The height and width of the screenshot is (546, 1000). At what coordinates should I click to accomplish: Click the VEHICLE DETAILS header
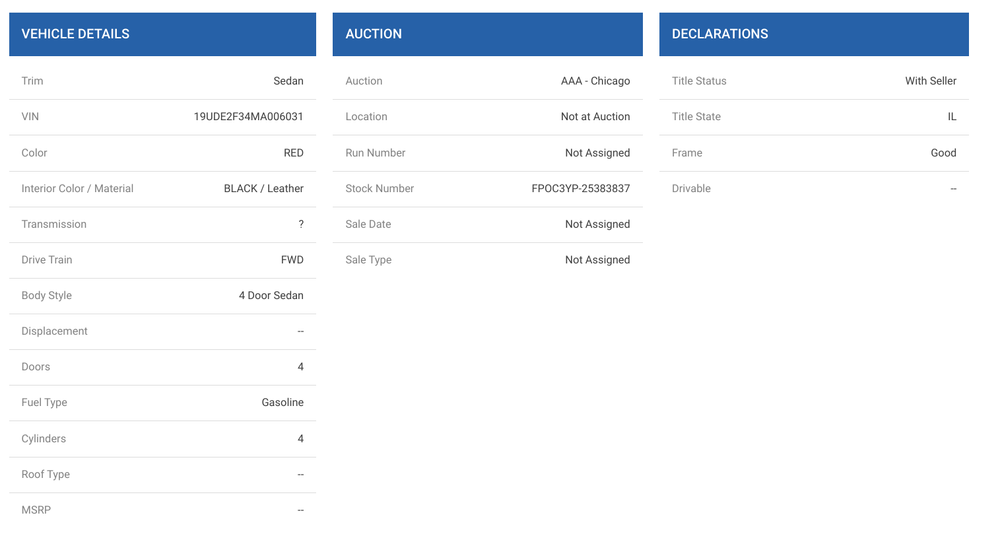coord(163,34)
